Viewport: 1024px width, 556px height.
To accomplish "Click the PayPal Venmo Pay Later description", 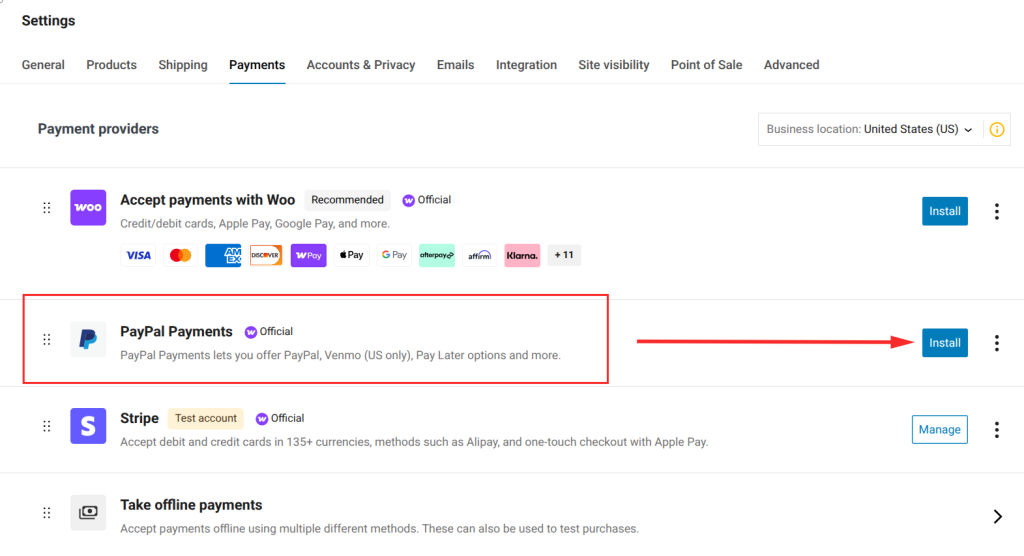I will 340,355.
